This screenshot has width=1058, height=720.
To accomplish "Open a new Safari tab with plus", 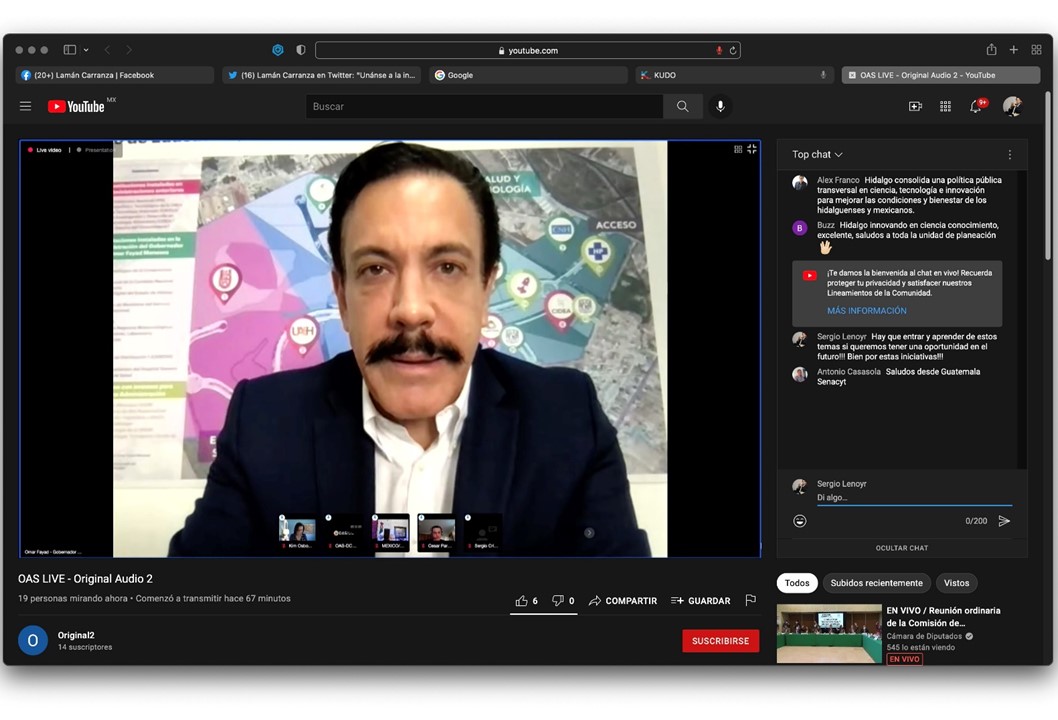I will click(x=1013, y=49).
